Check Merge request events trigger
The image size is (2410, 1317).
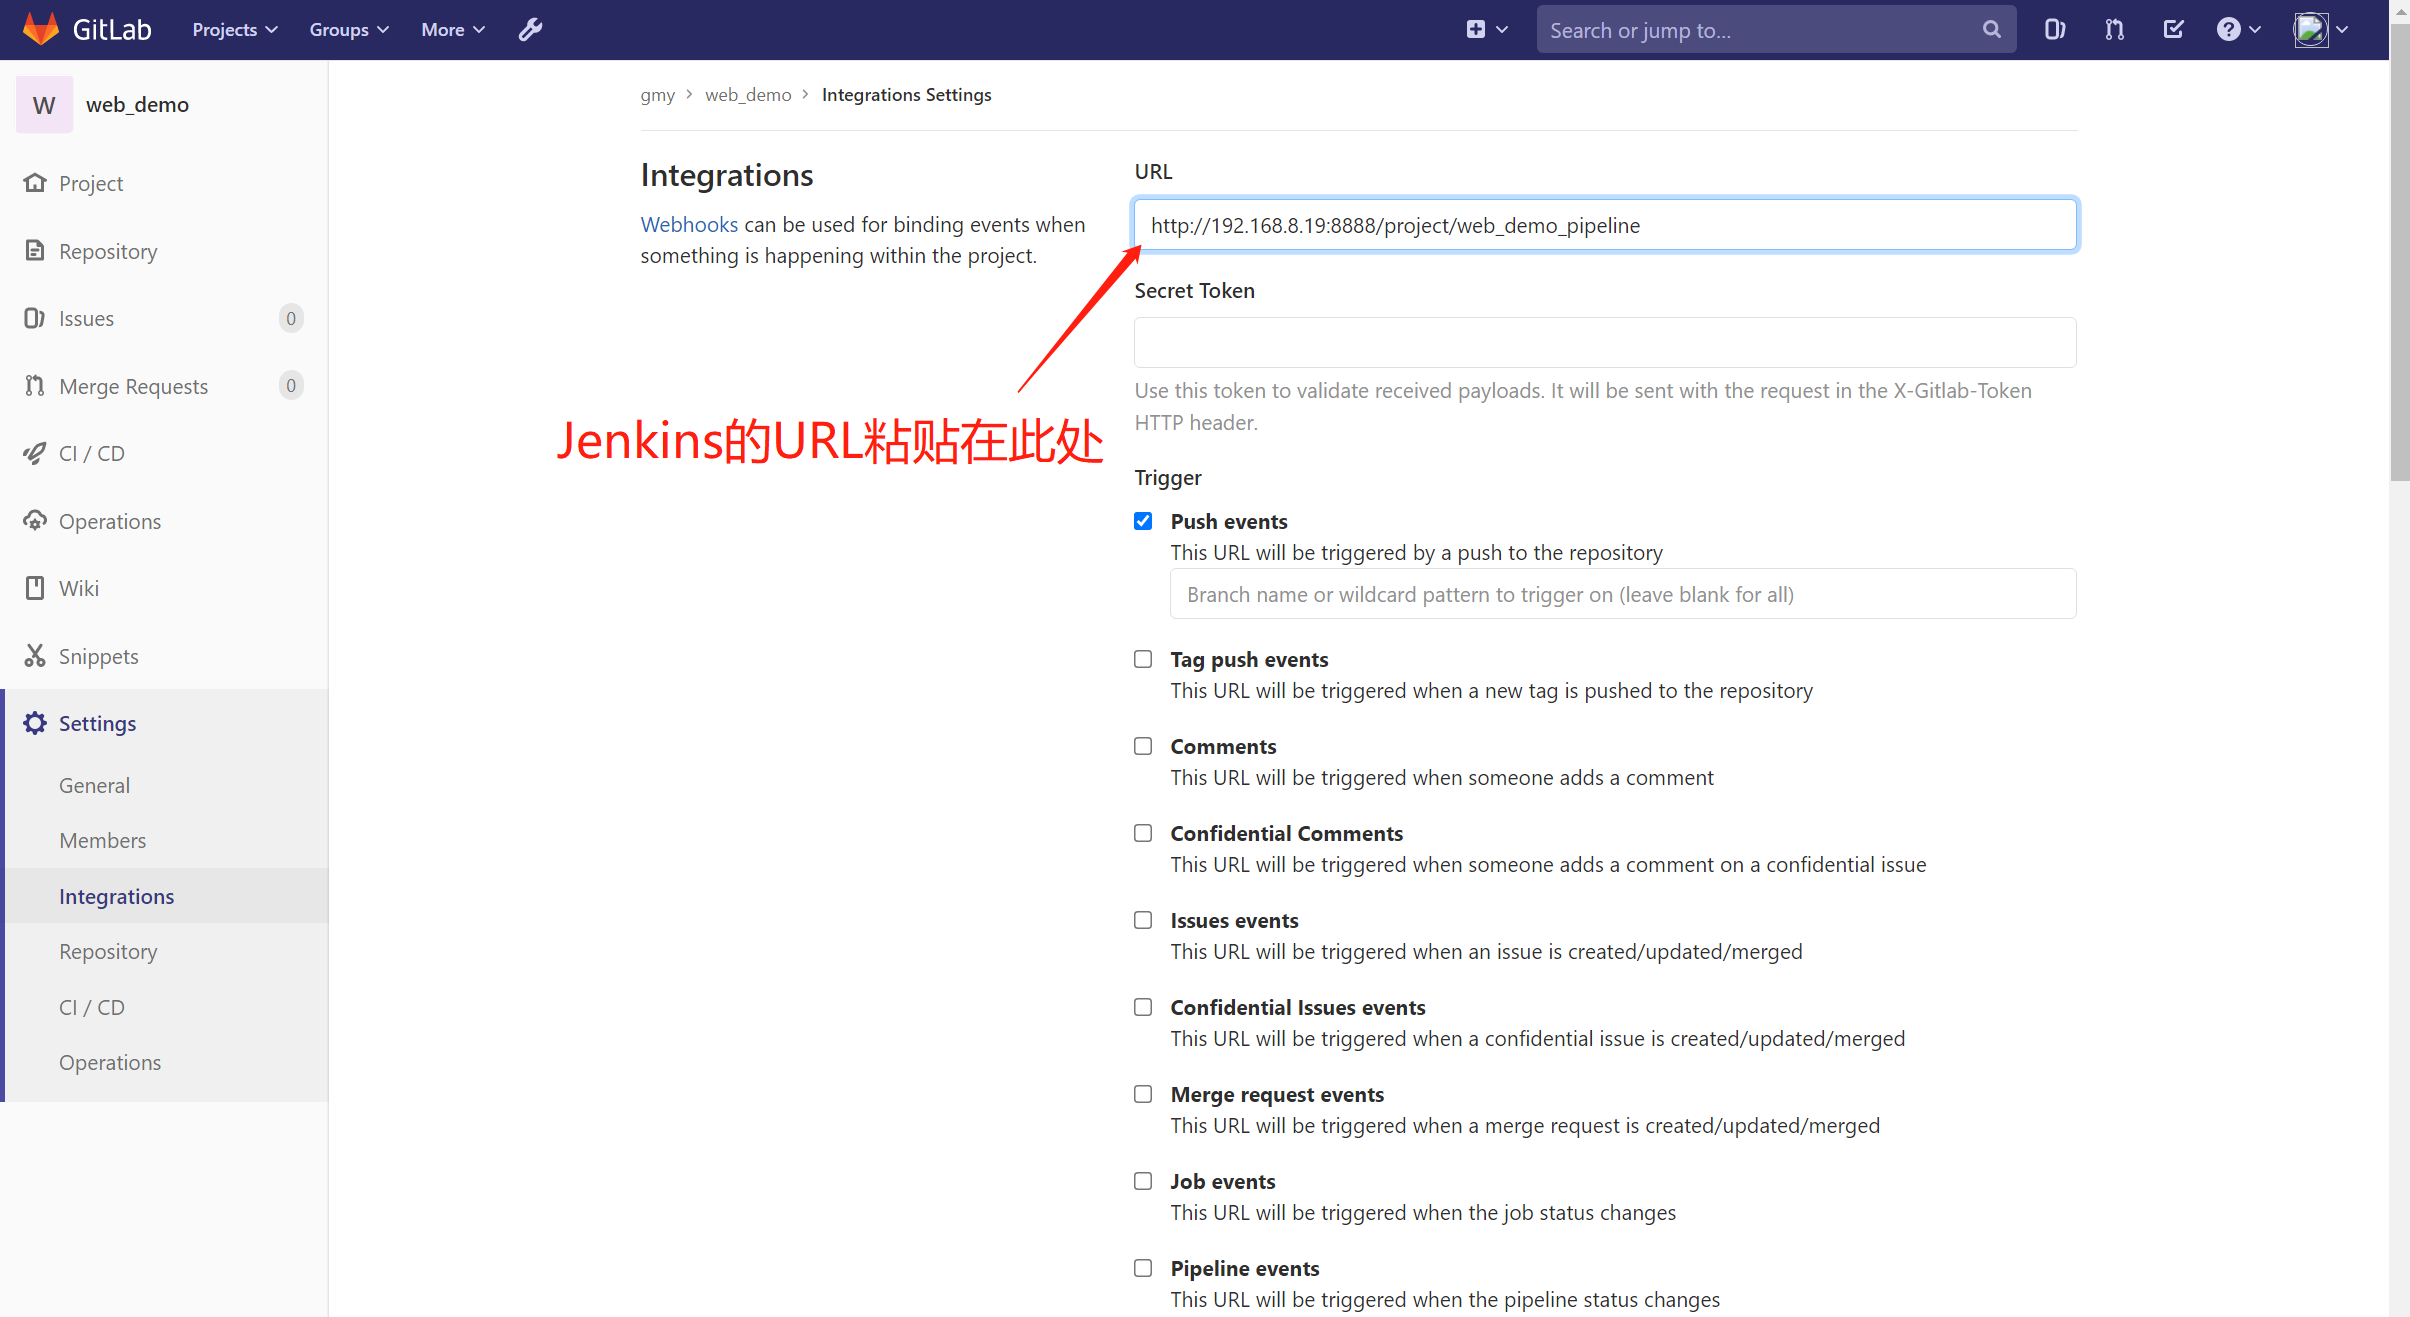pyautogui.click(x=1143, y=1094)
